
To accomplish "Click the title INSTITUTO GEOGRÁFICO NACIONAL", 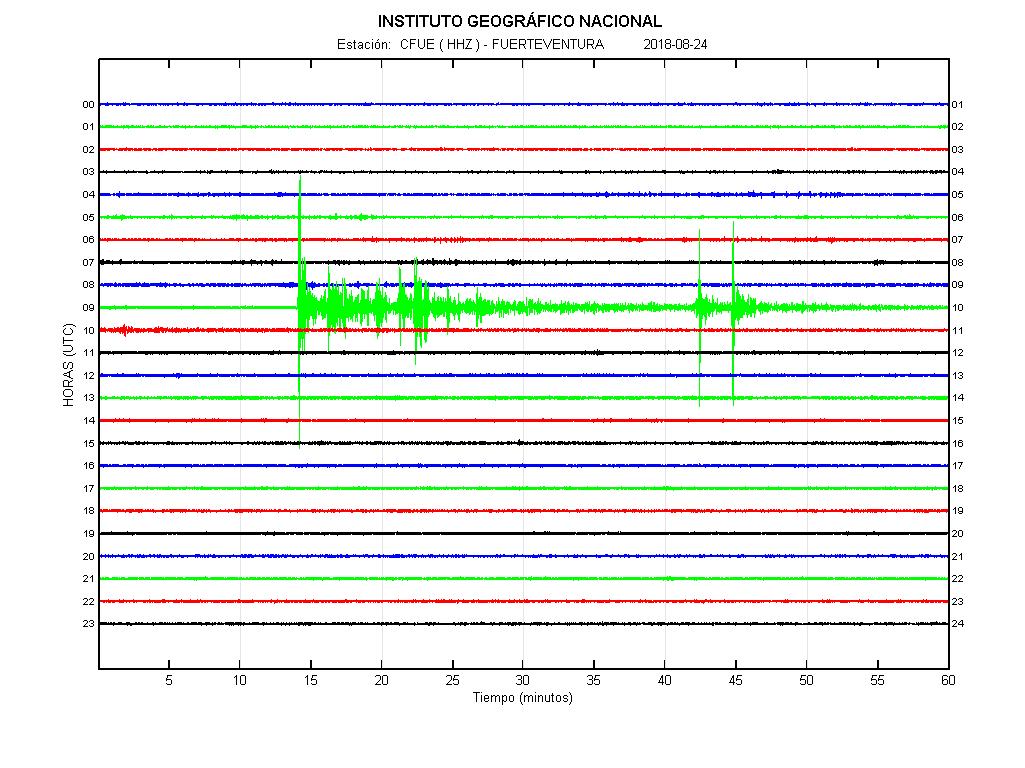I will tap(520, 22).
